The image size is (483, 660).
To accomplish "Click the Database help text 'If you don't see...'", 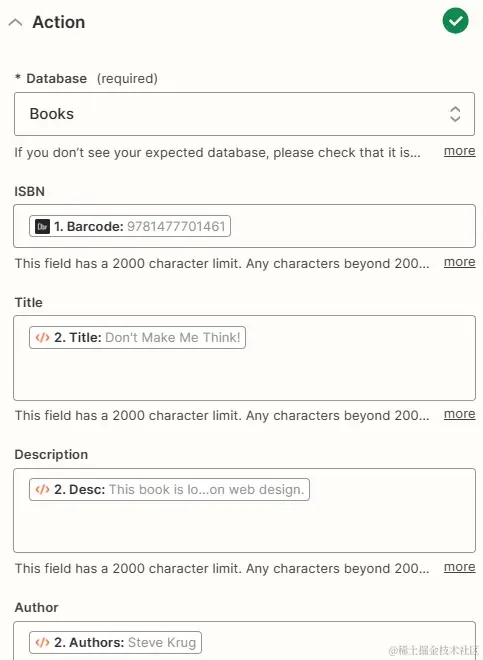I will tap(218, 152).
